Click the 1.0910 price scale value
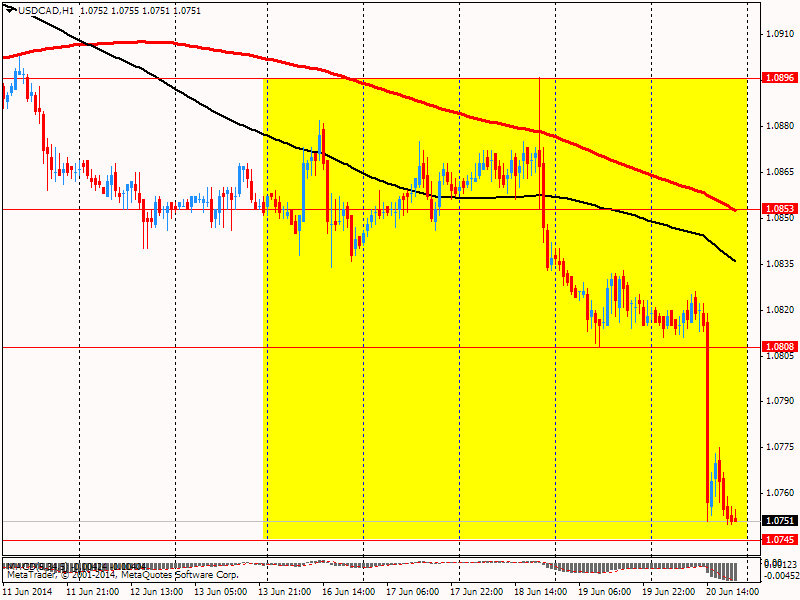800x600 pixels. coord(780,34)
